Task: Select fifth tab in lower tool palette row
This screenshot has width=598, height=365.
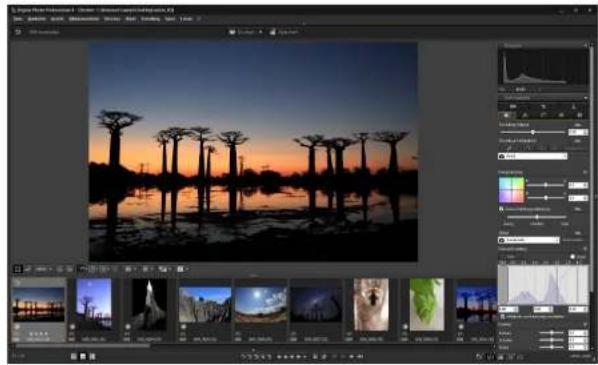Action: 579,115
